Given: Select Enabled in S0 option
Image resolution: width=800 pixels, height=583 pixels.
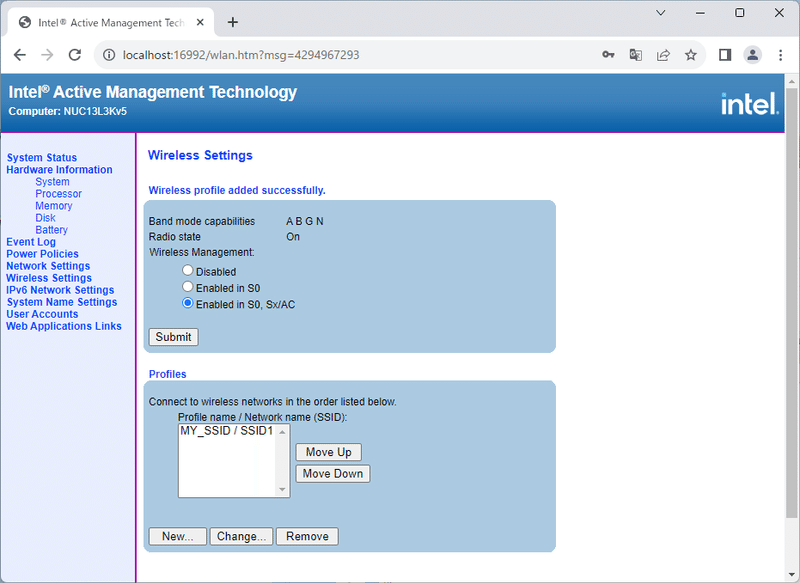Looking at the screenshot, I should (188, 287).
